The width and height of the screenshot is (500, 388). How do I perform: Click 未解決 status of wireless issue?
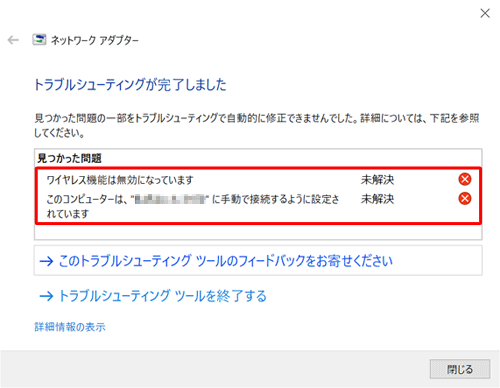point(377,180)
